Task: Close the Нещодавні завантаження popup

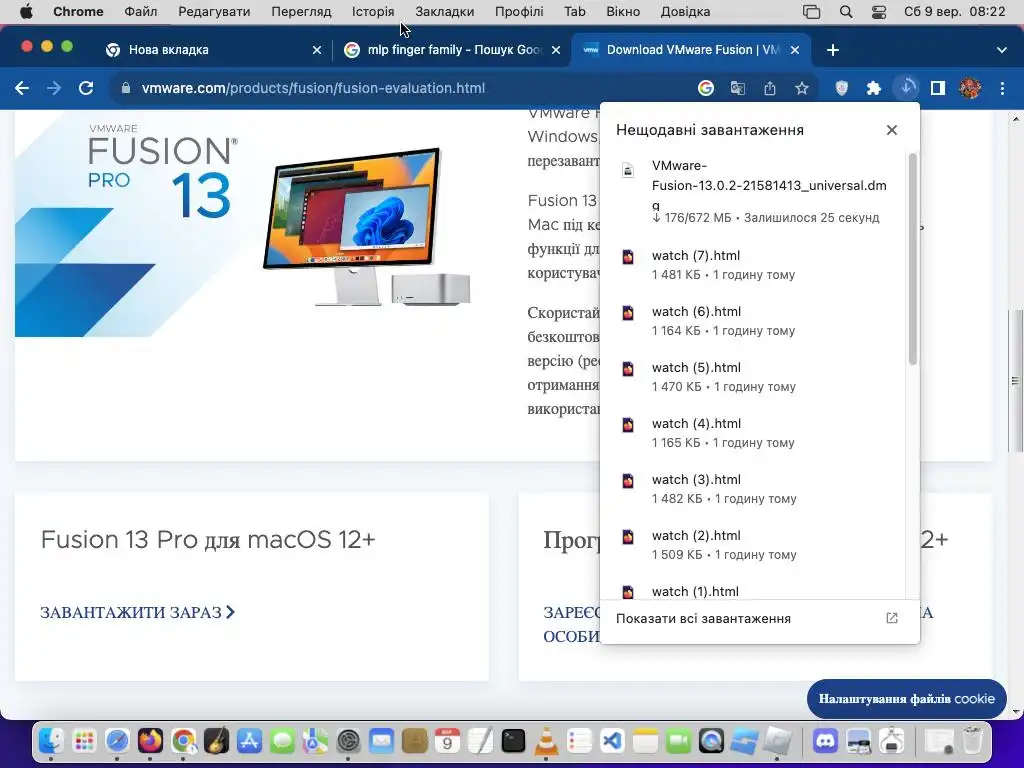Action: tap(891, 130)
